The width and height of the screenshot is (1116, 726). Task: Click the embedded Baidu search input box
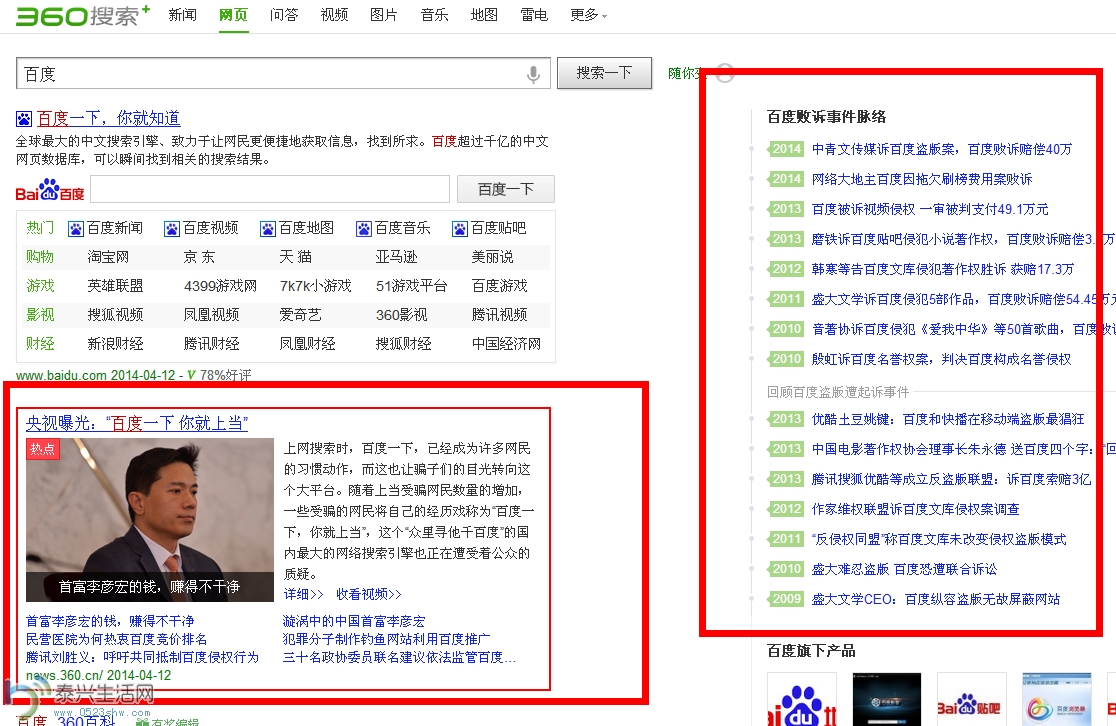(270, 189)
